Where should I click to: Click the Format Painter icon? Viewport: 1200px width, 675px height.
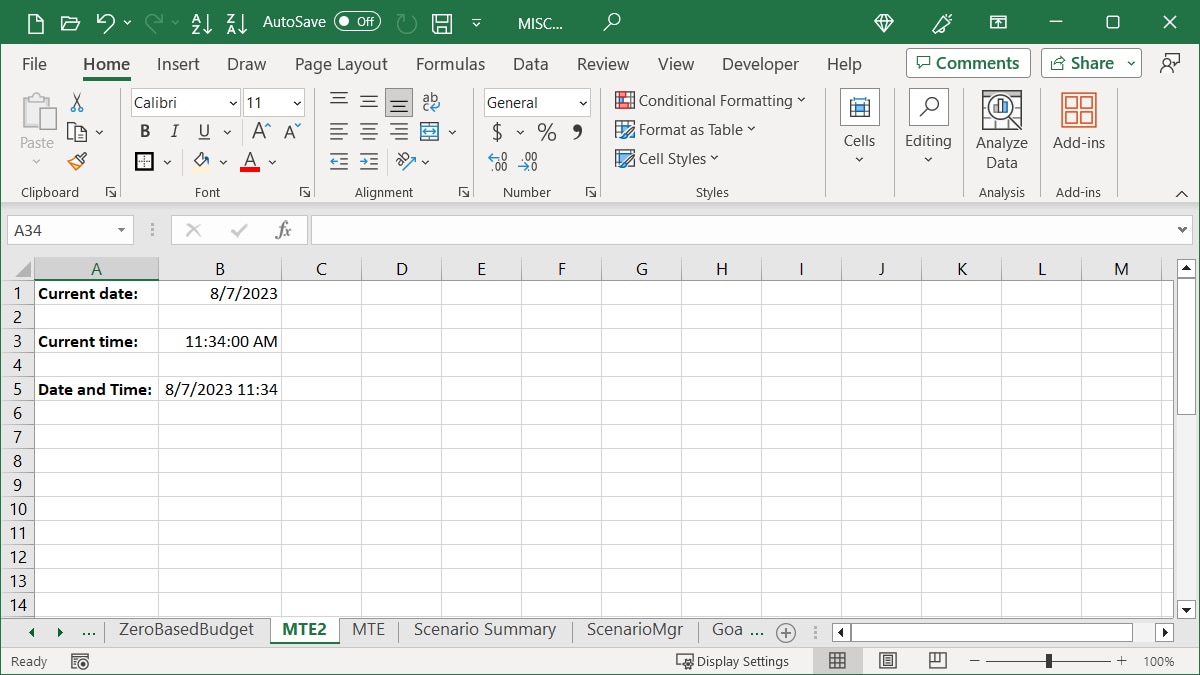pos(76,161)
